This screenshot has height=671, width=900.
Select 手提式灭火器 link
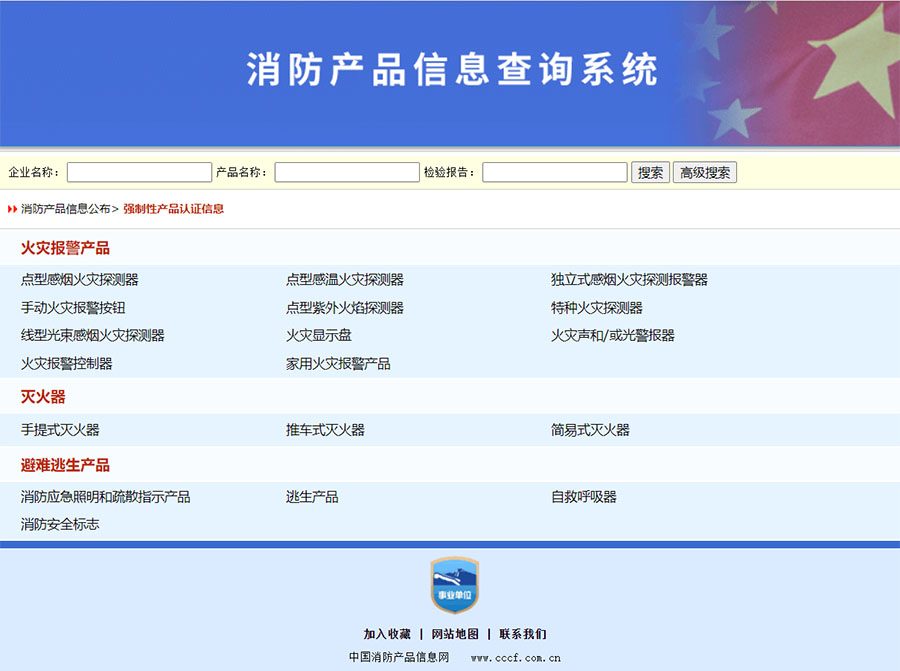tap(60, 430)
